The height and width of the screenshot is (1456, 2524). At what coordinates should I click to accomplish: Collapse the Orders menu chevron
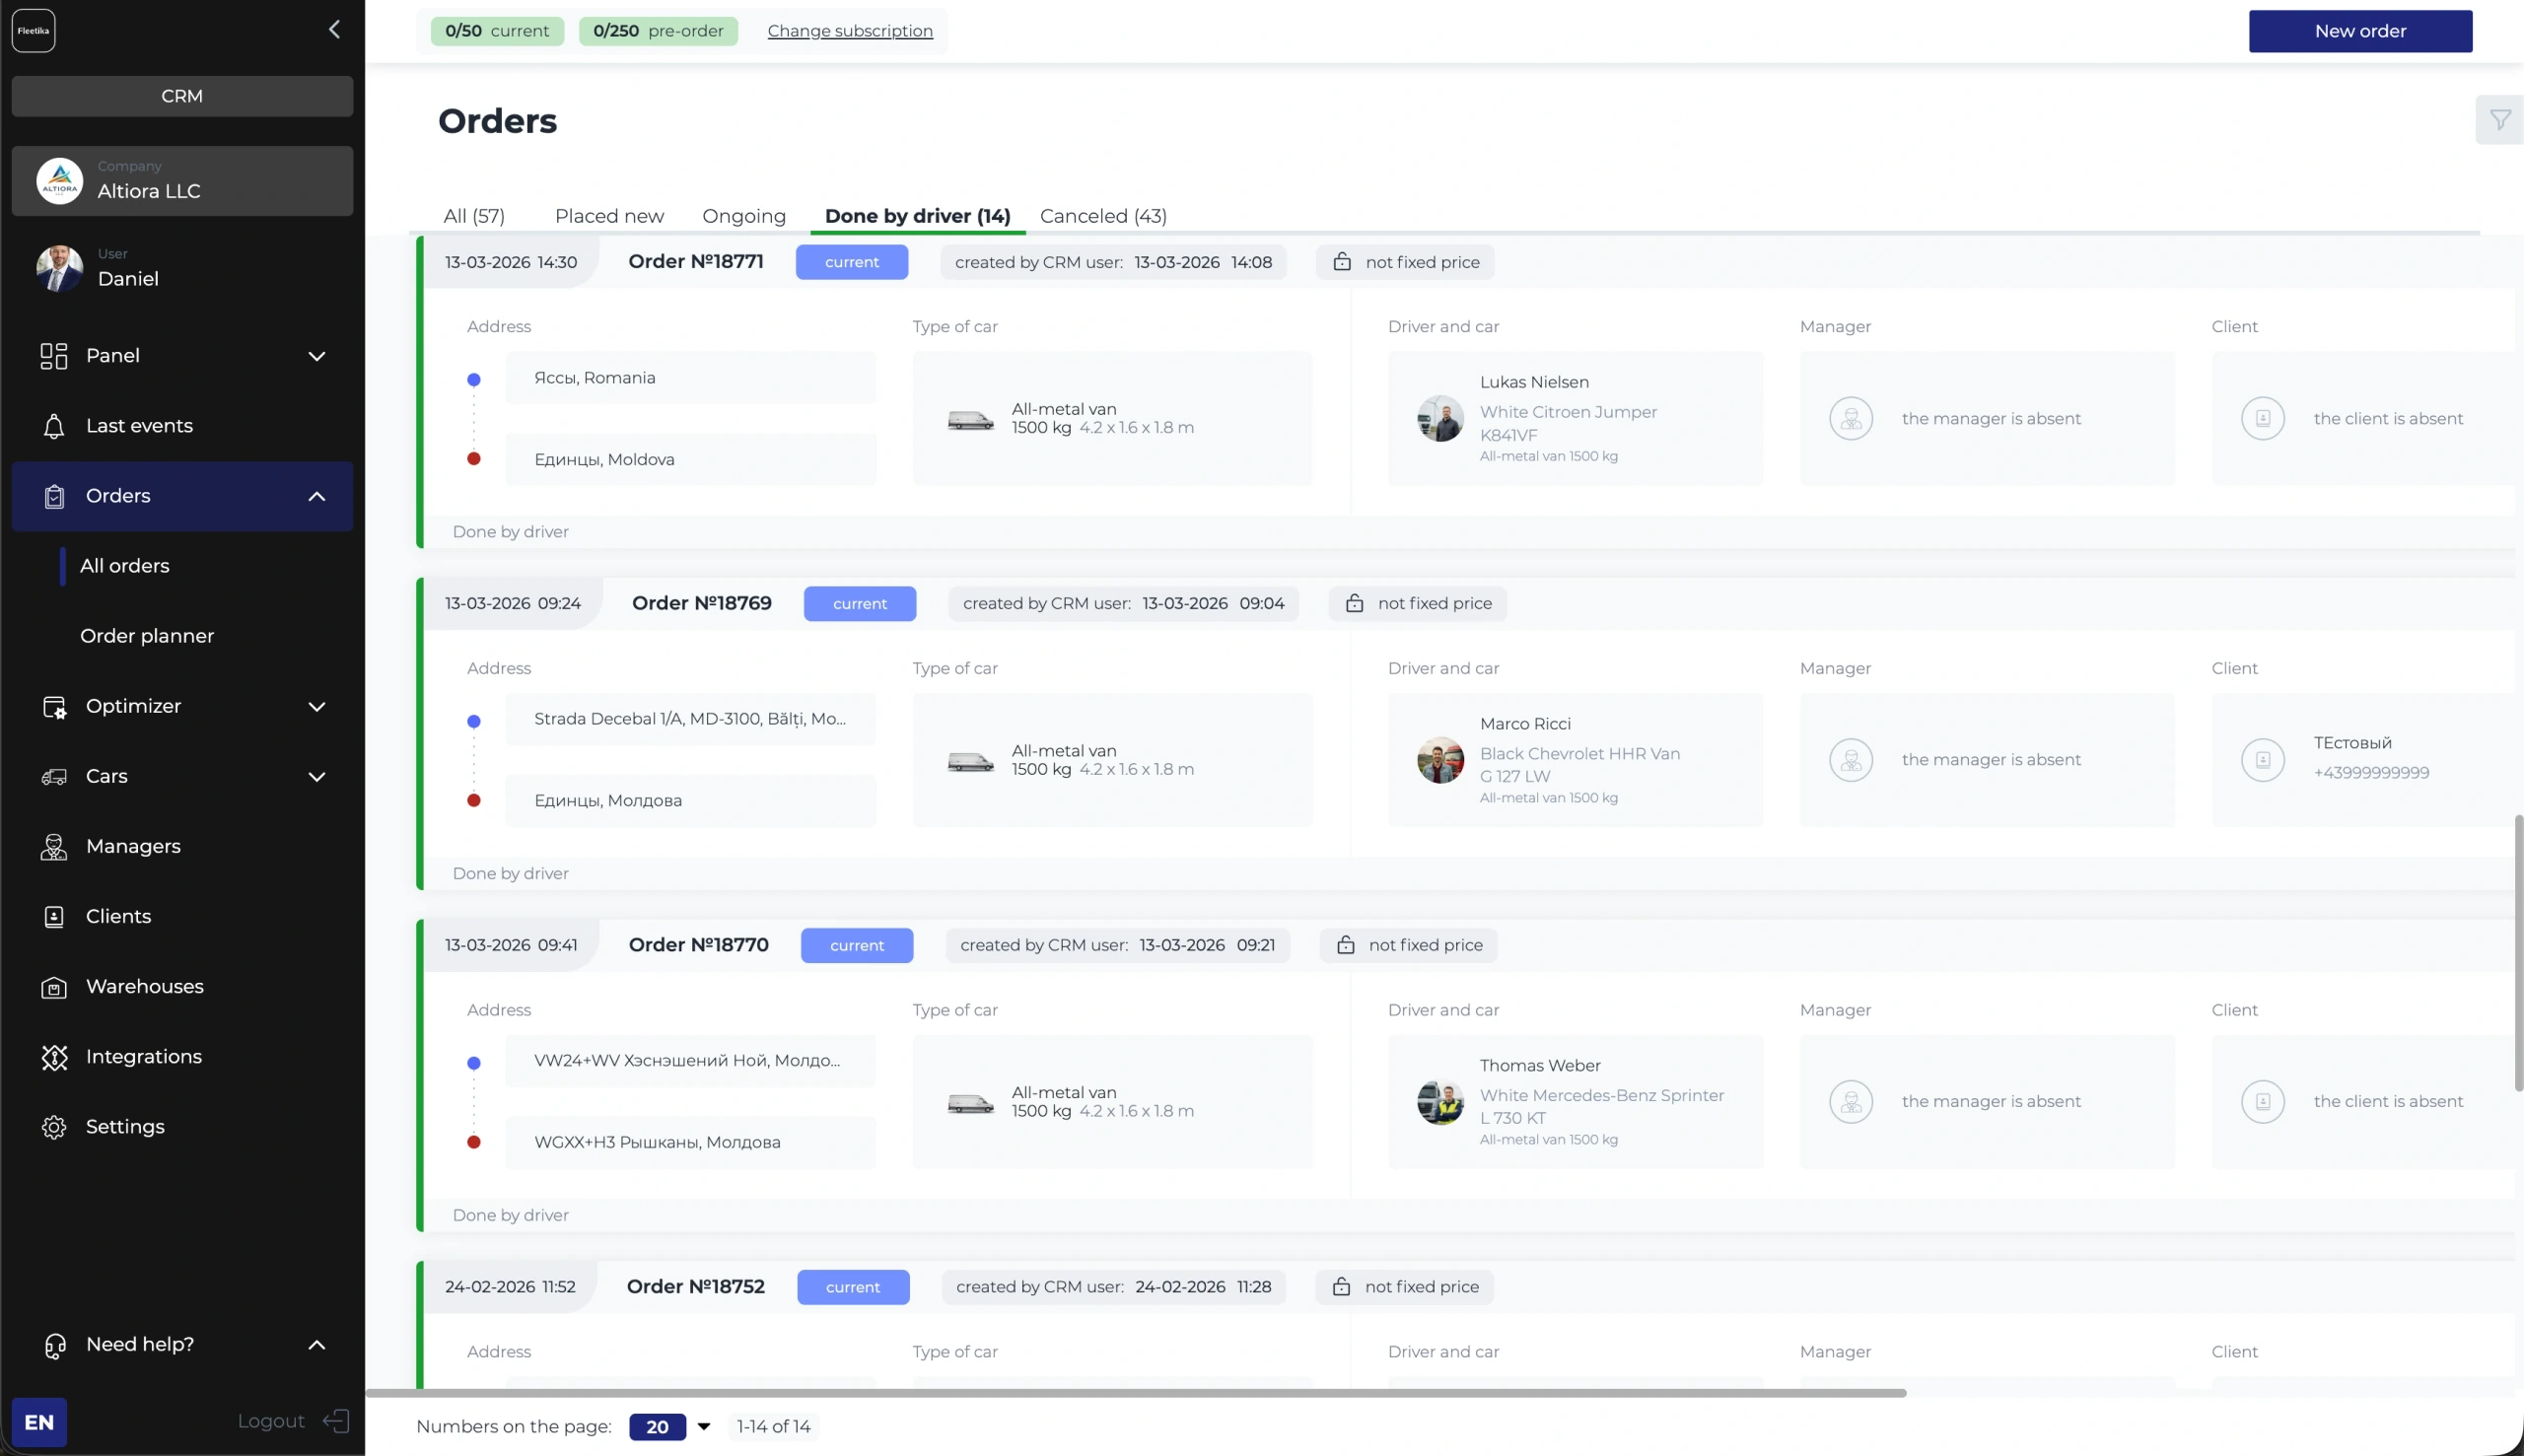tap(317, 496)
